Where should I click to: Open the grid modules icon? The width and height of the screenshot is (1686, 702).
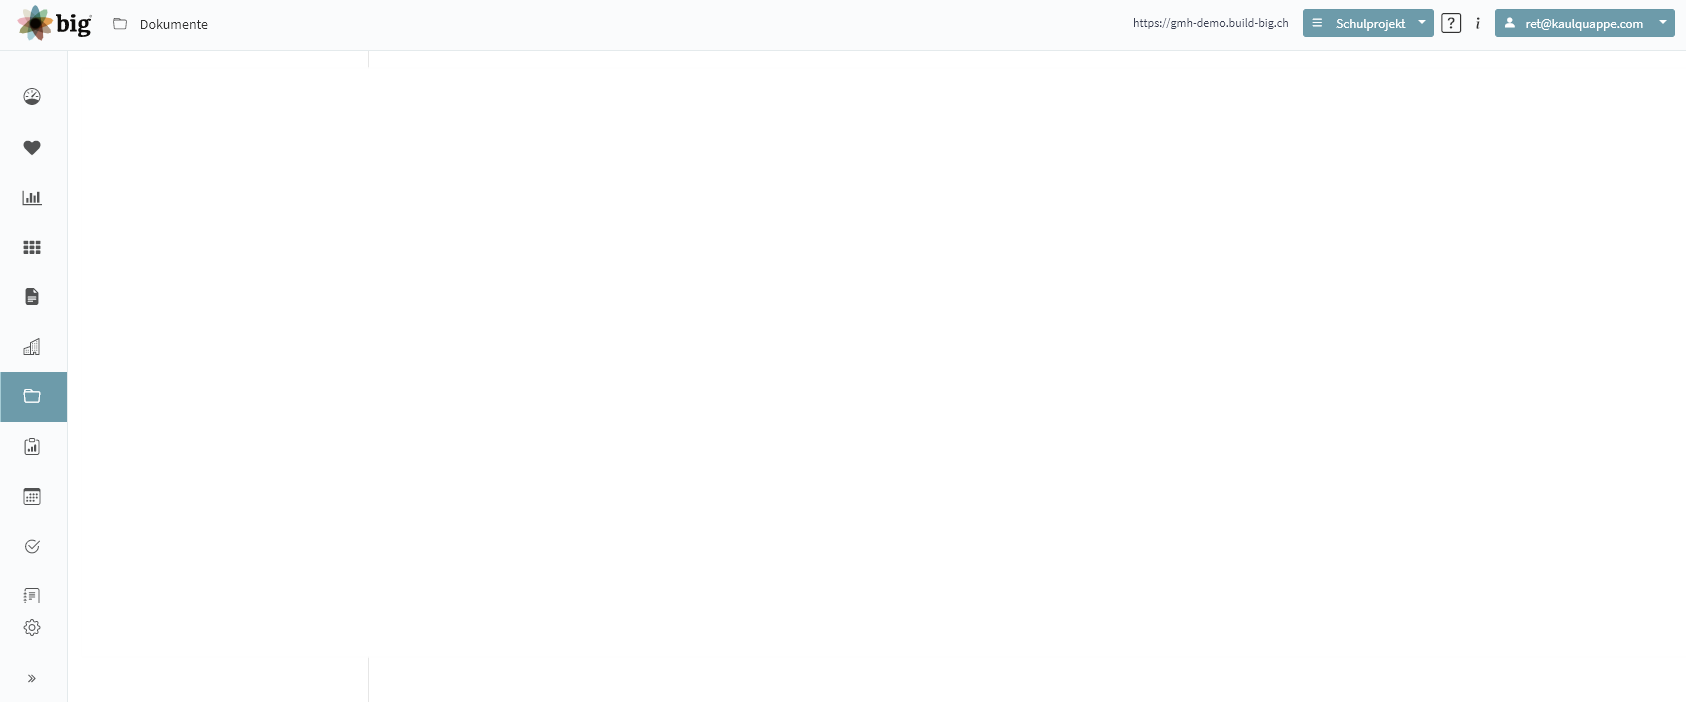click(32, 247)
